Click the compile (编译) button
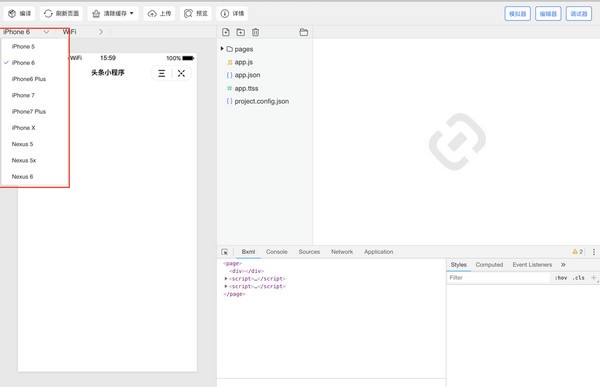 coord(19,13)
